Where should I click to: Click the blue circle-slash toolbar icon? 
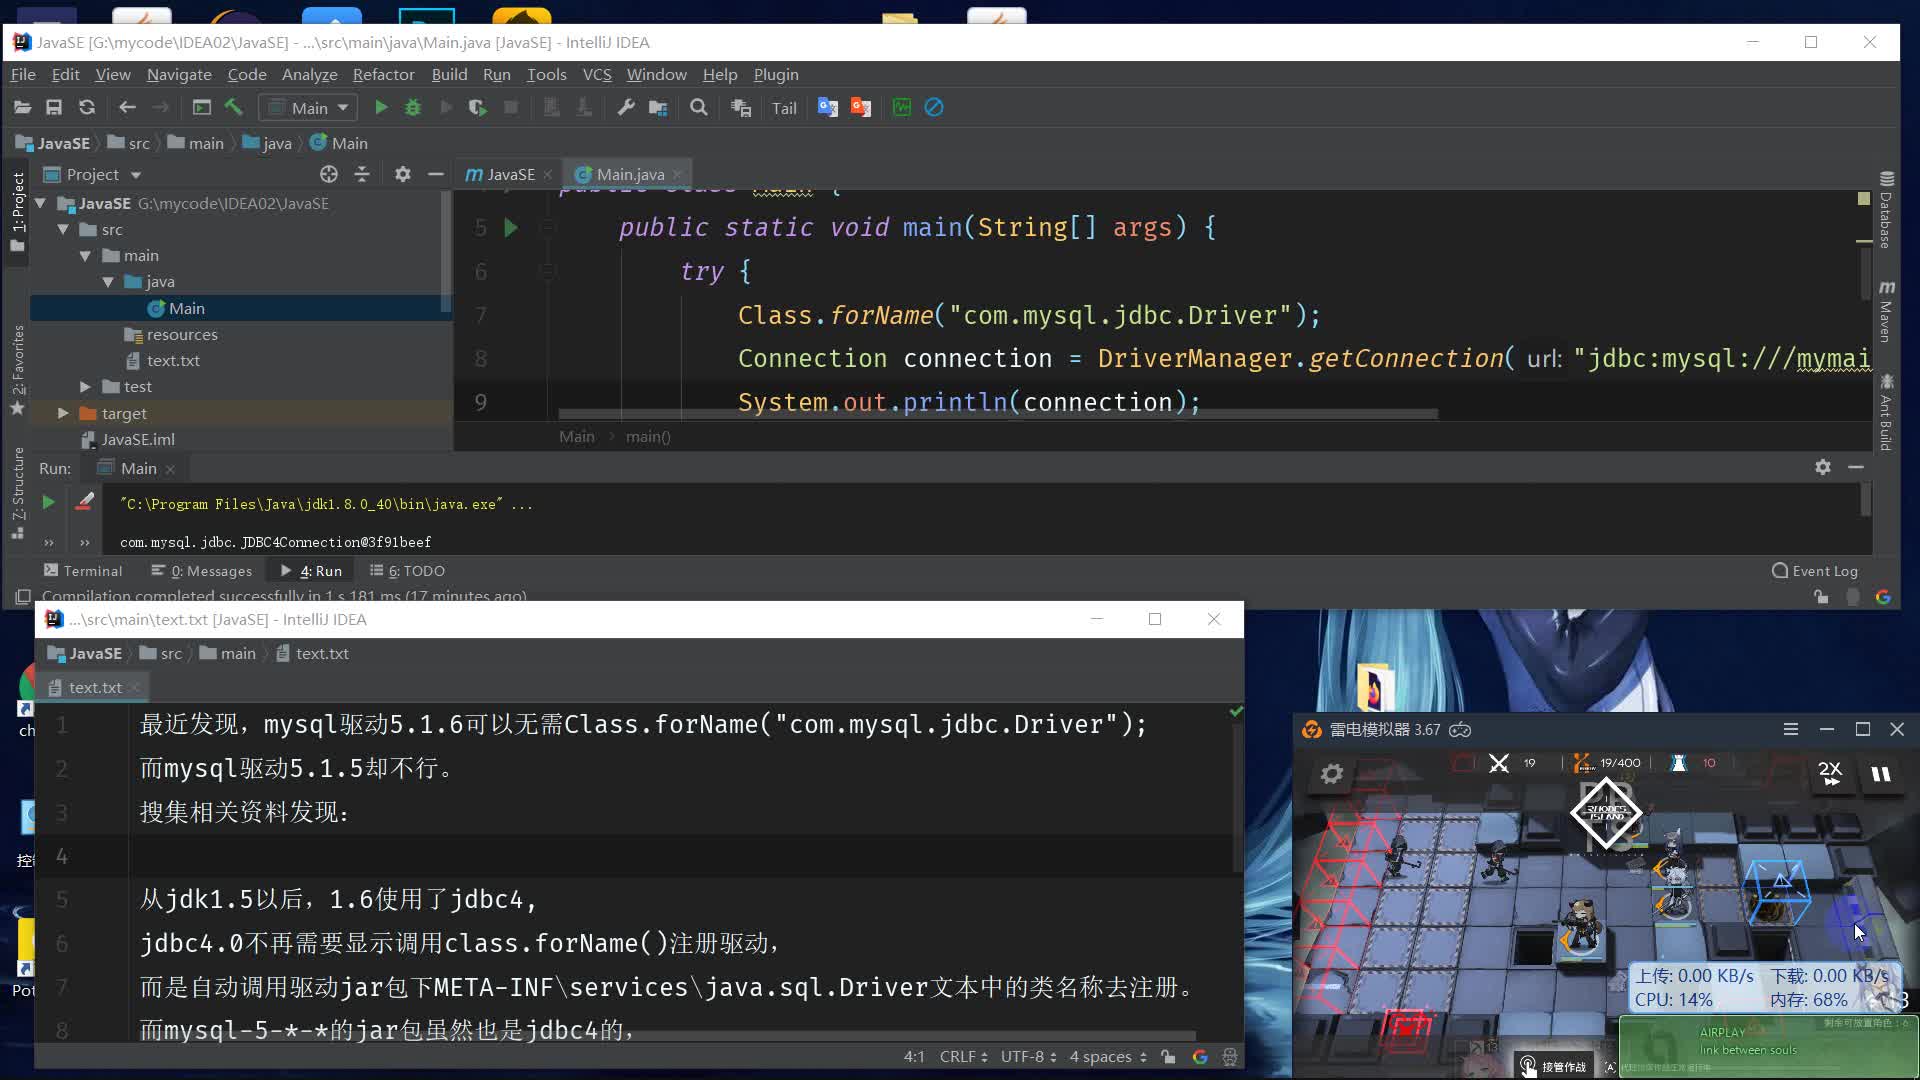coord(934,107)
